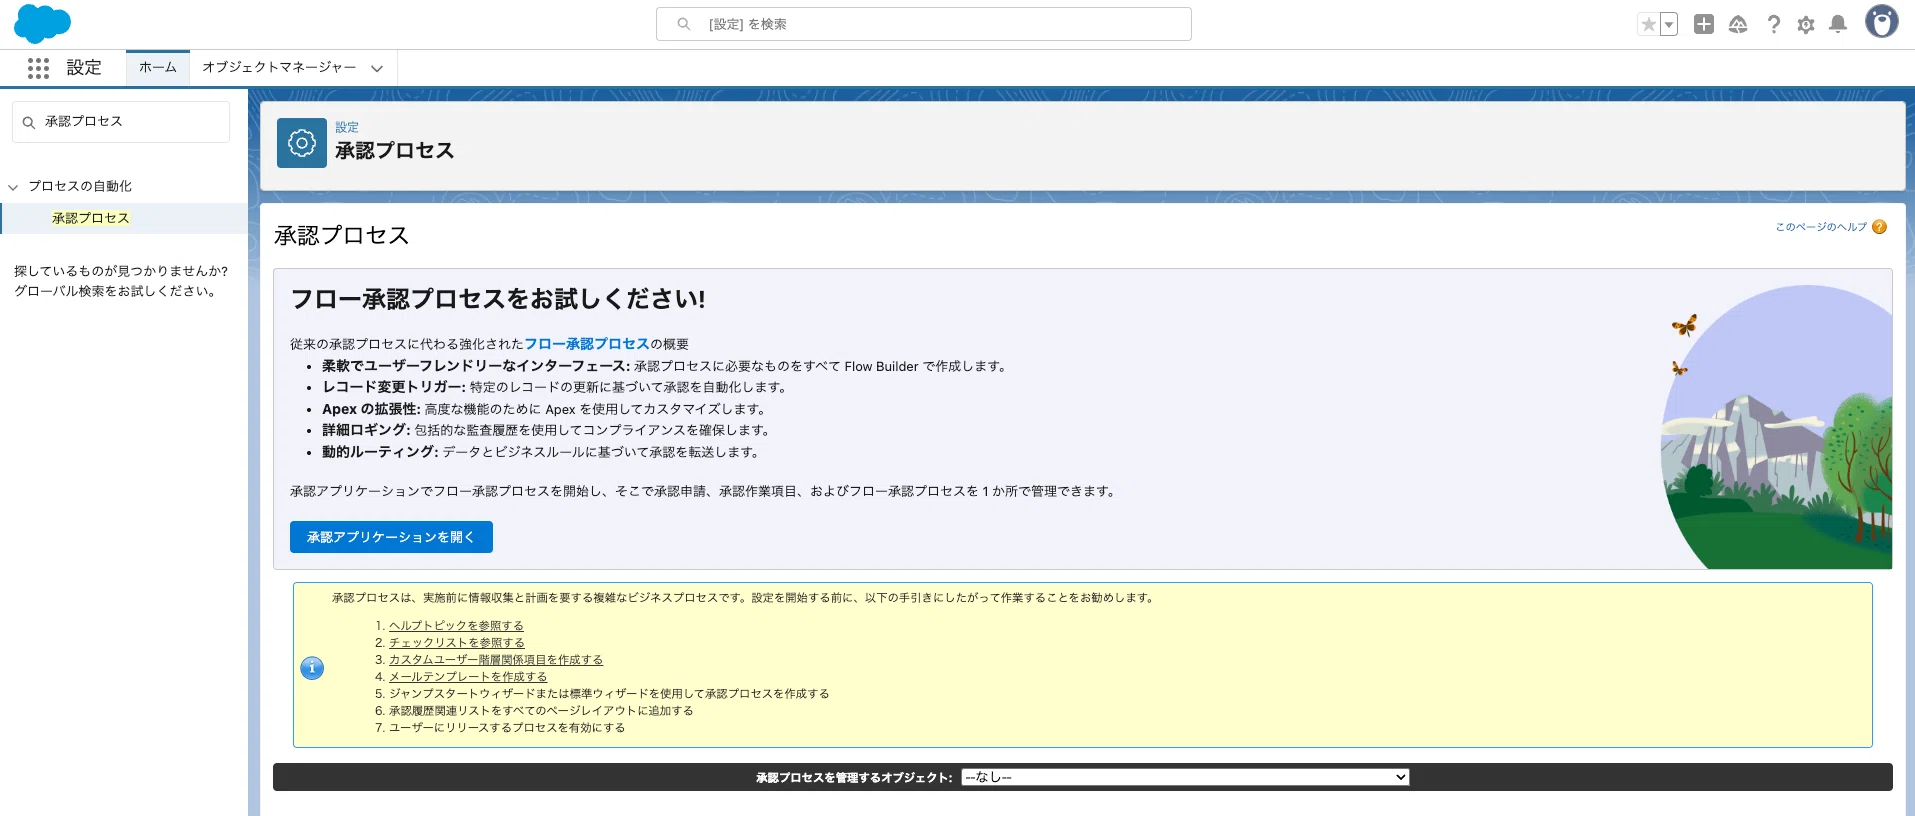Screen dimensions: 1915x816
Task: Click the グローバル検索をお試しください。 text
Action: tap(117, 292)
